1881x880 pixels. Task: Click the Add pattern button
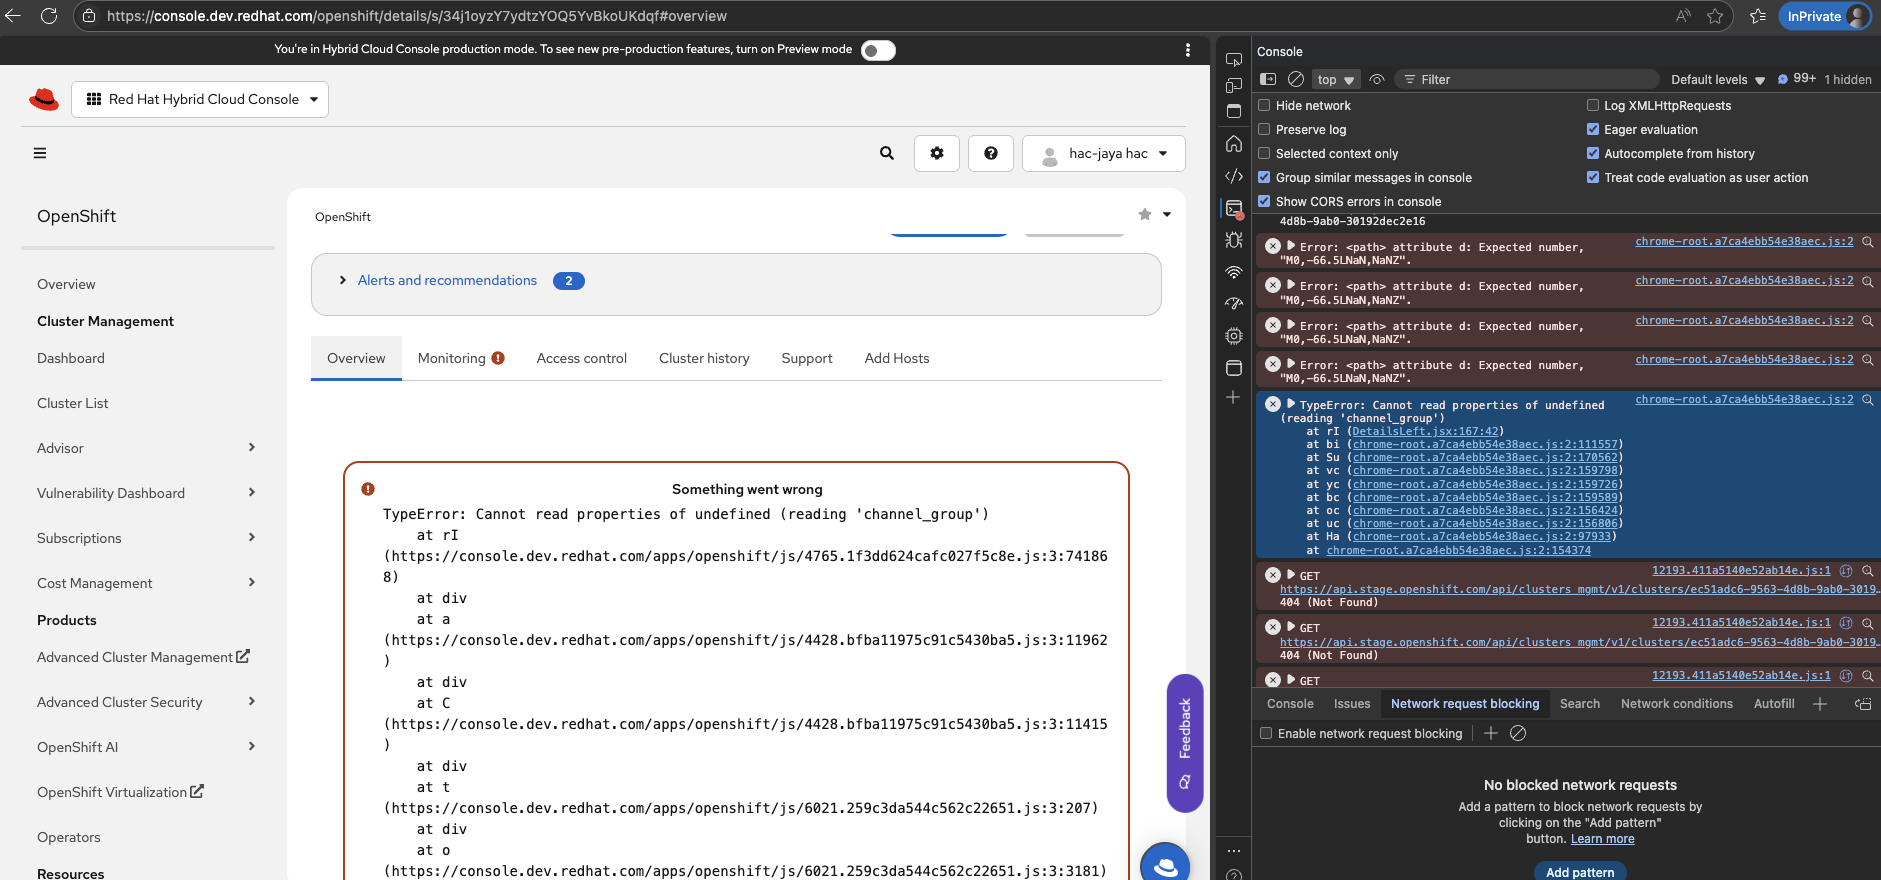click(x=1579, y=871)
